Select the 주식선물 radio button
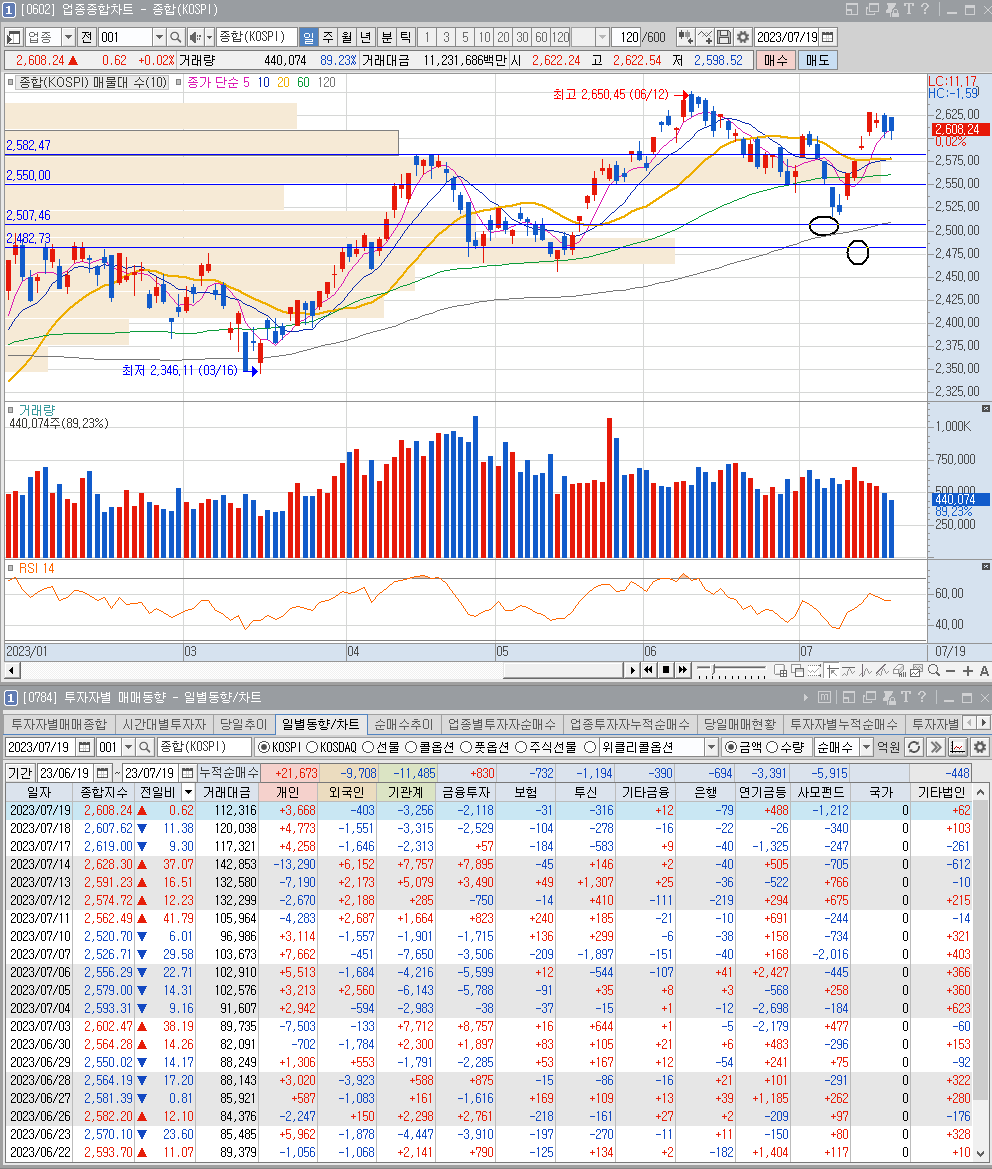 click(x=521, y=747)
